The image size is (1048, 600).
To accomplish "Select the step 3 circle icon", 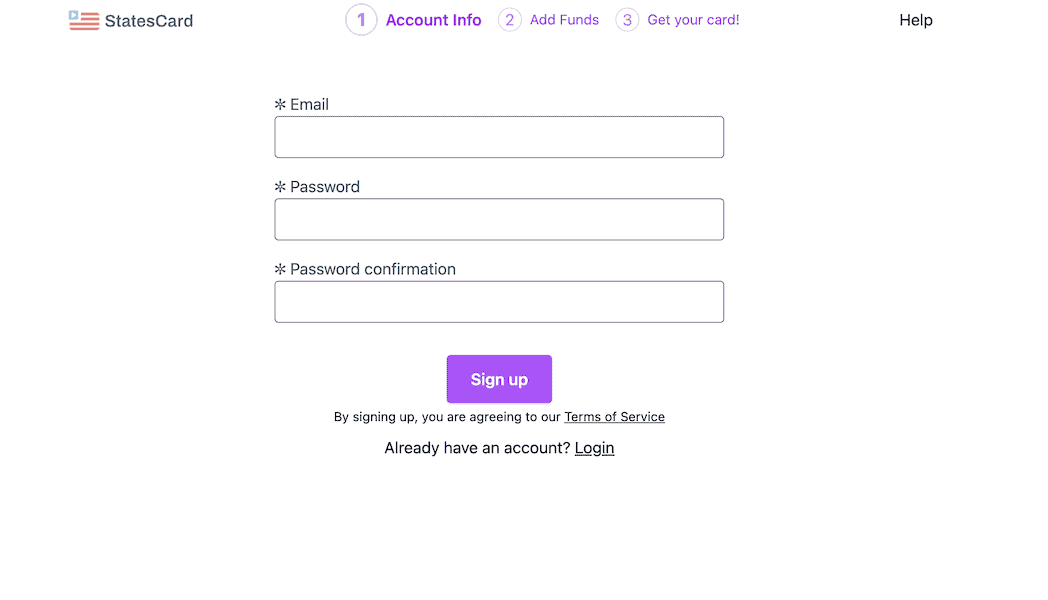I will pyautogui.click(x=627, y=20).
